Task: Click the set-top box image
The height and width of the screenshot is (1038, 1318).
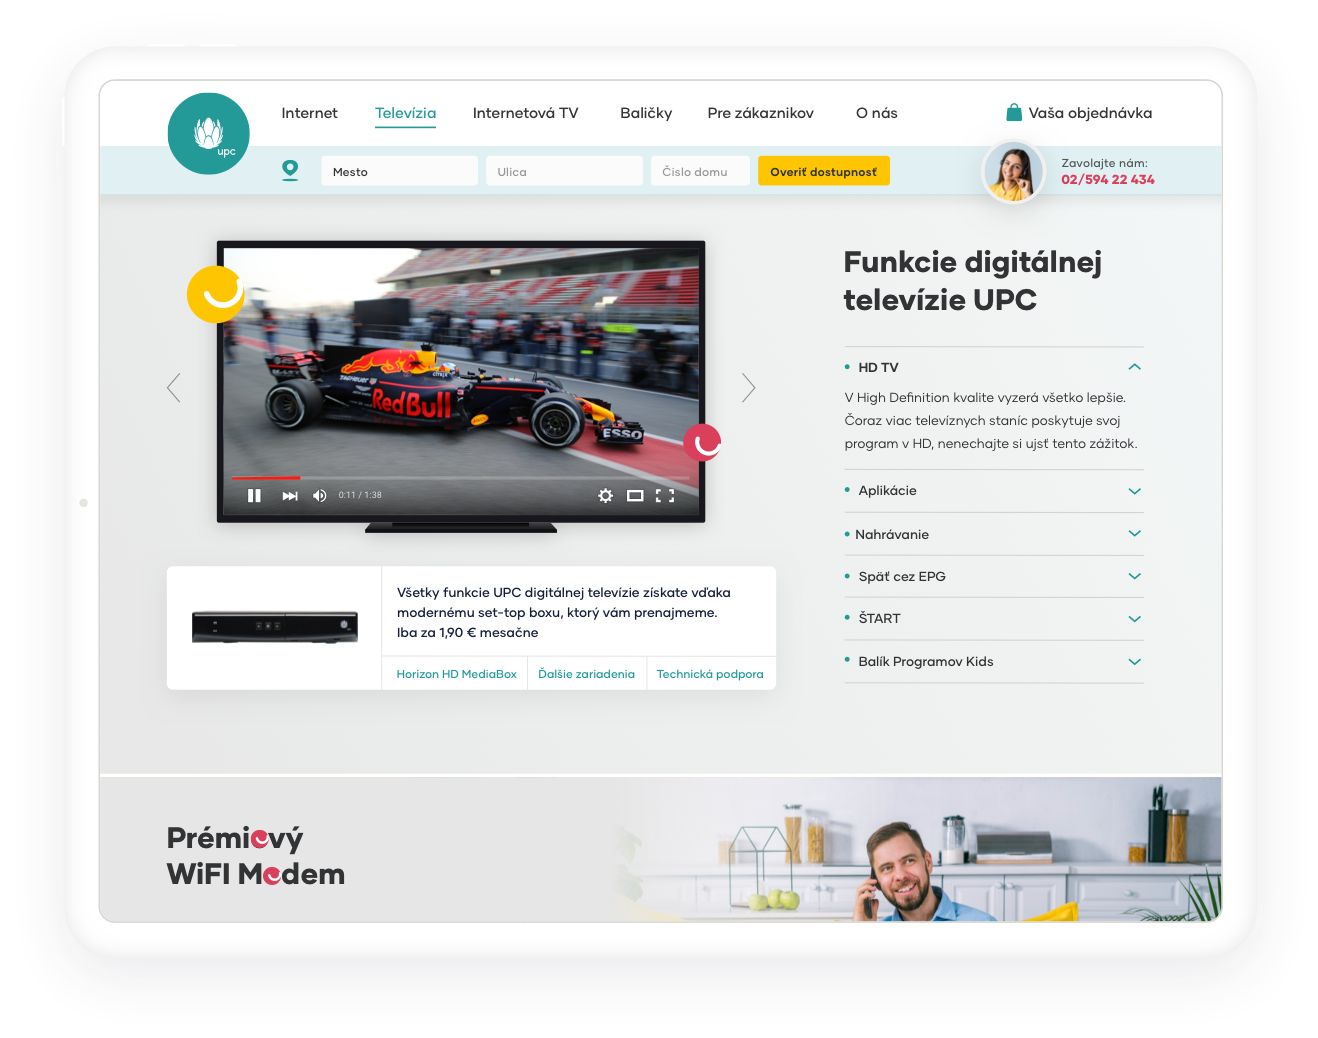Action: [x=275, y=627]
